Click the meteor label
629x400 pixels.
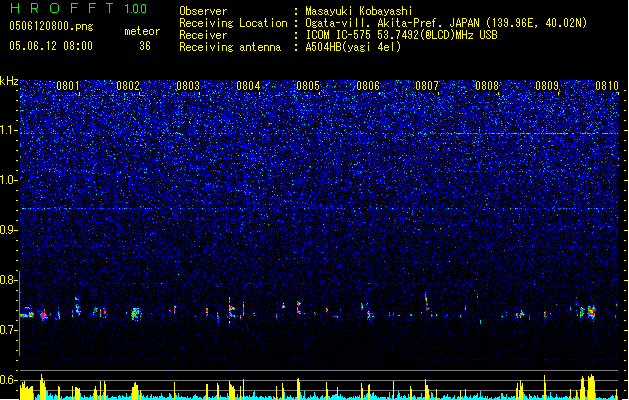142,31
